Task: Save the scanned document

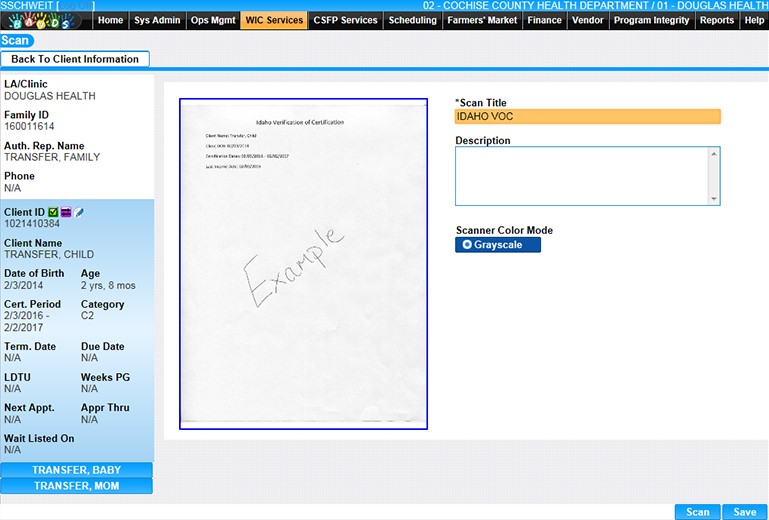Action: 744,512
